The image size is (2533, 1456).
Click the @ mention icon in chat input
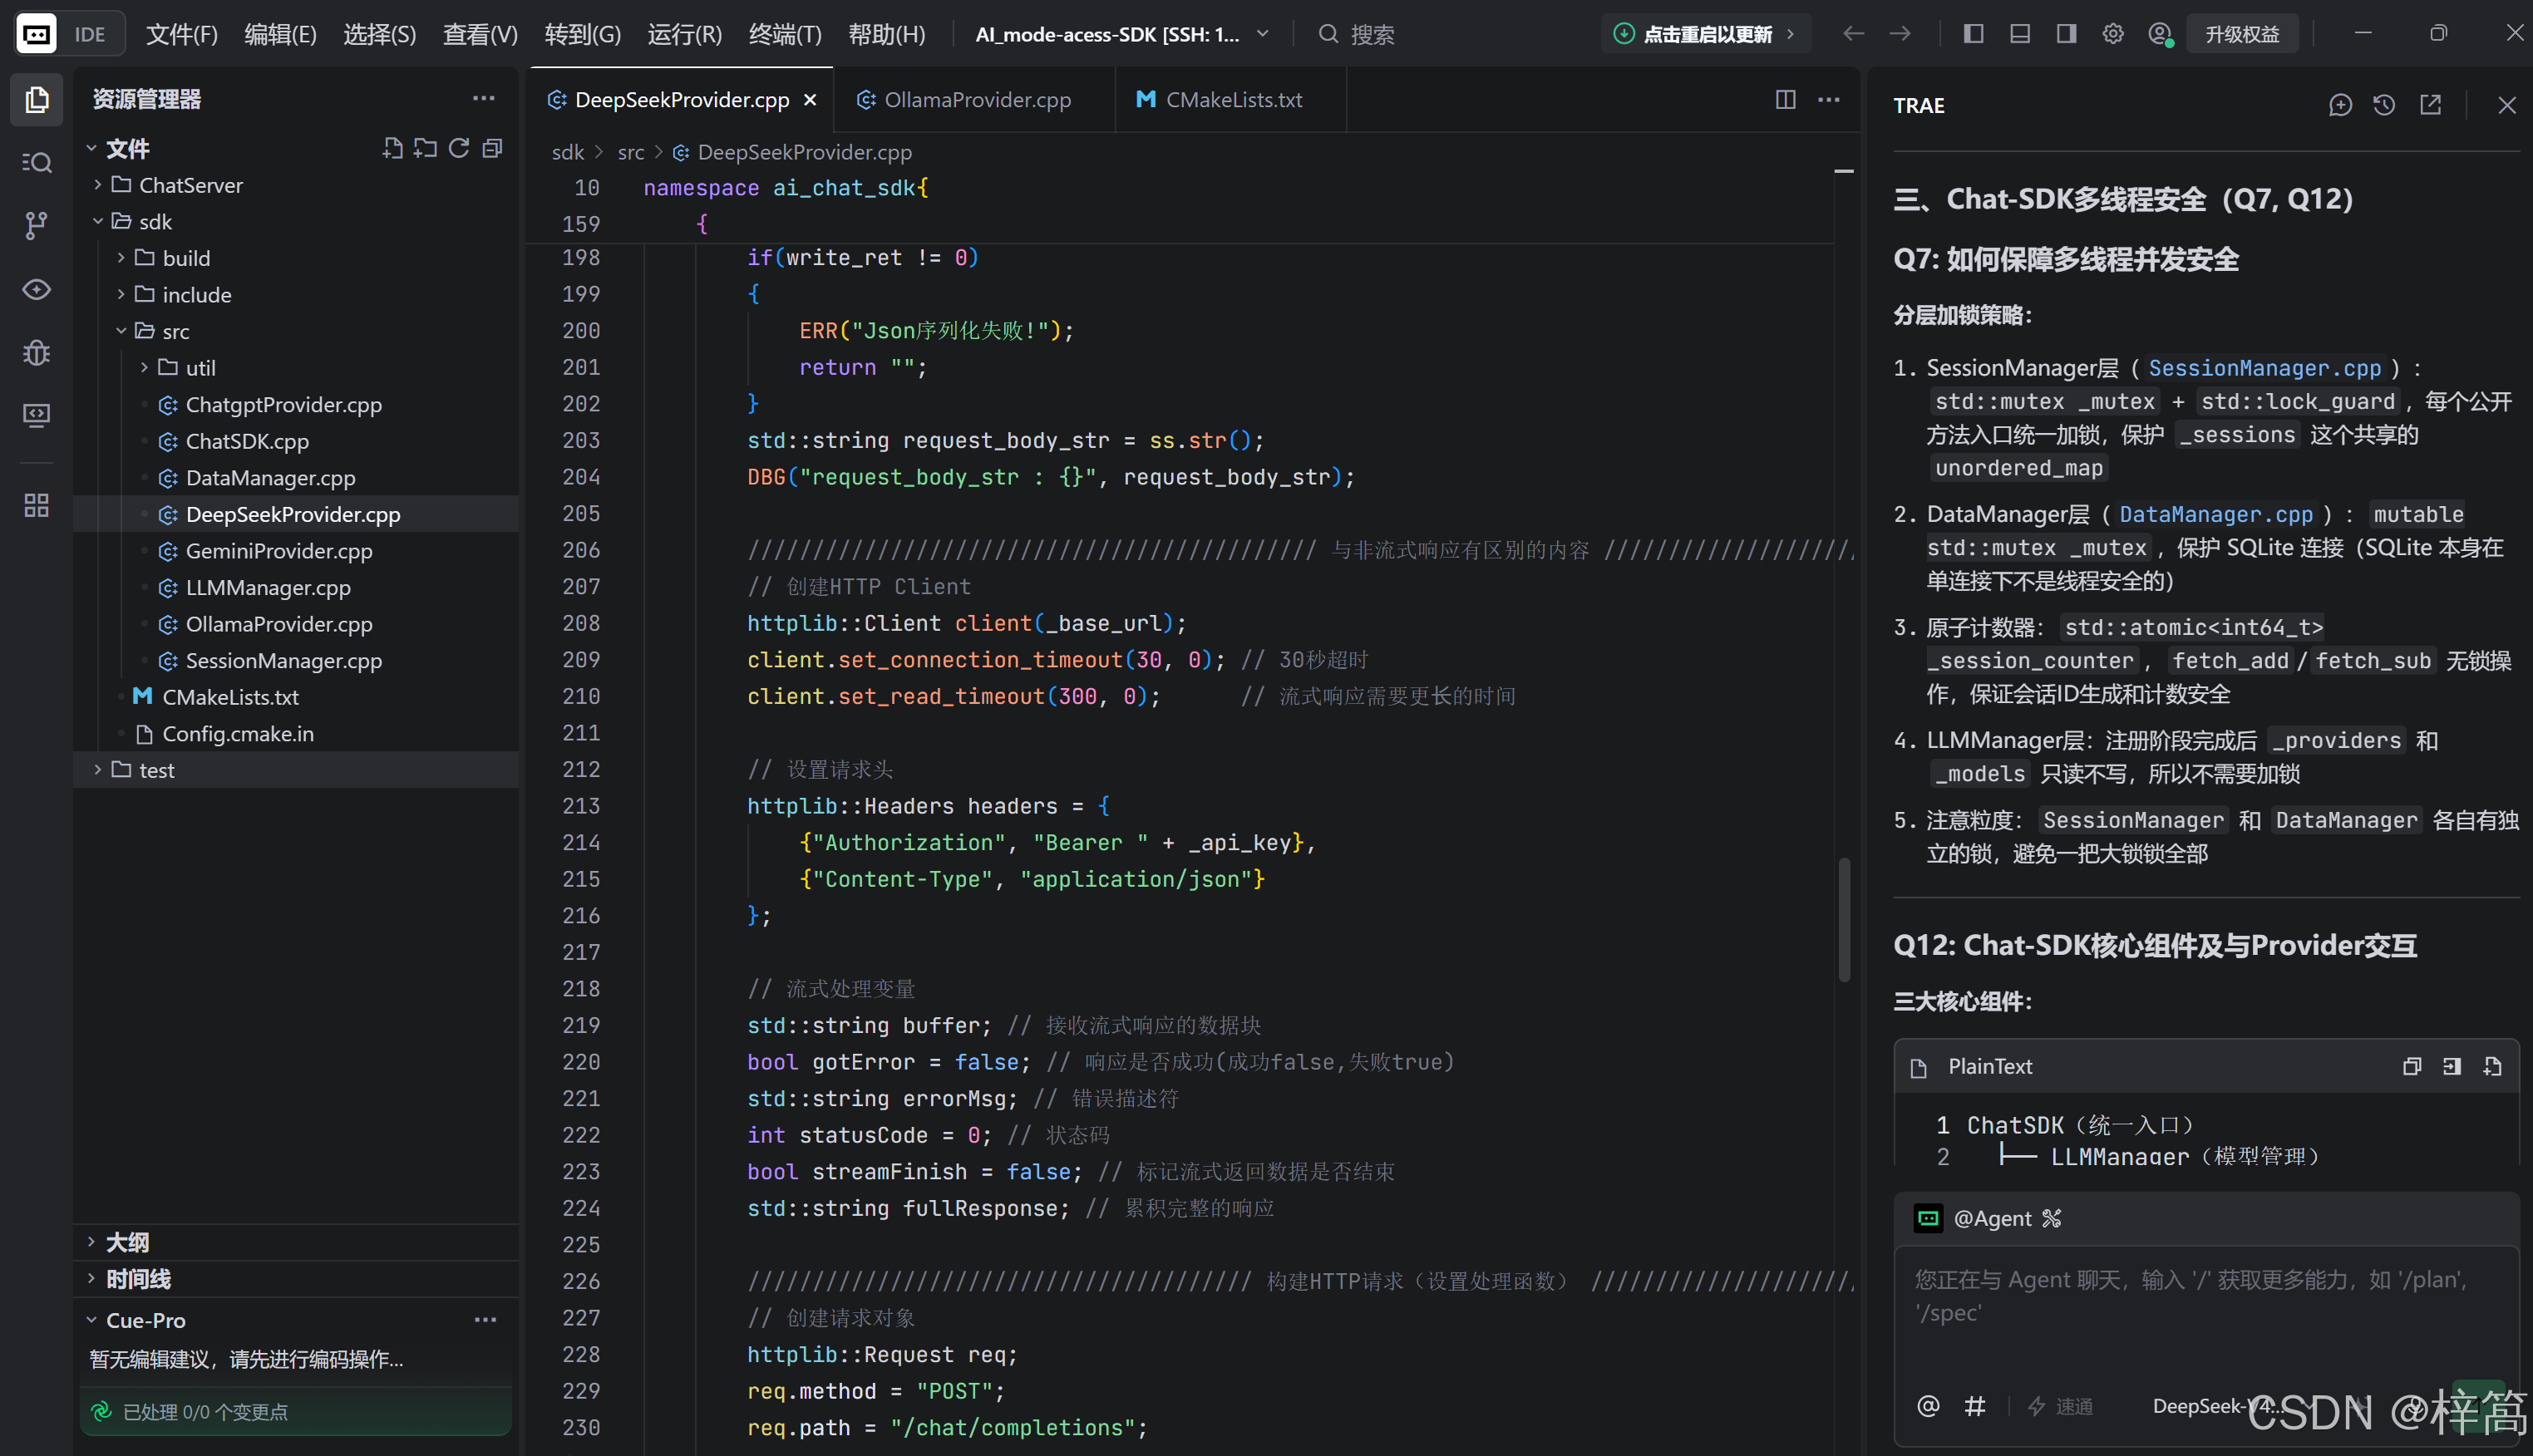1928,1406
